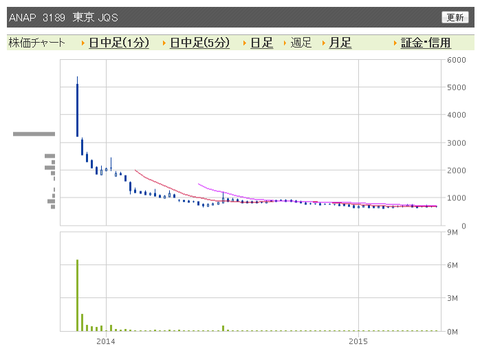The height and width of the screenshot is (362, 480).
Task: Click the 3M volume axis label
Action: coord(452,298)
